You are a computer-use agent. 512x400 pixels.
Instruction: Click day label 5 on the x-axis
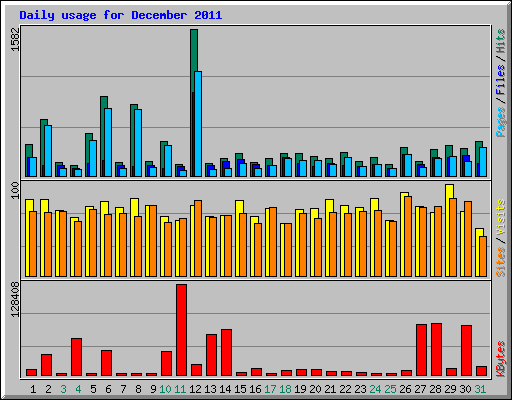point(93,389)
